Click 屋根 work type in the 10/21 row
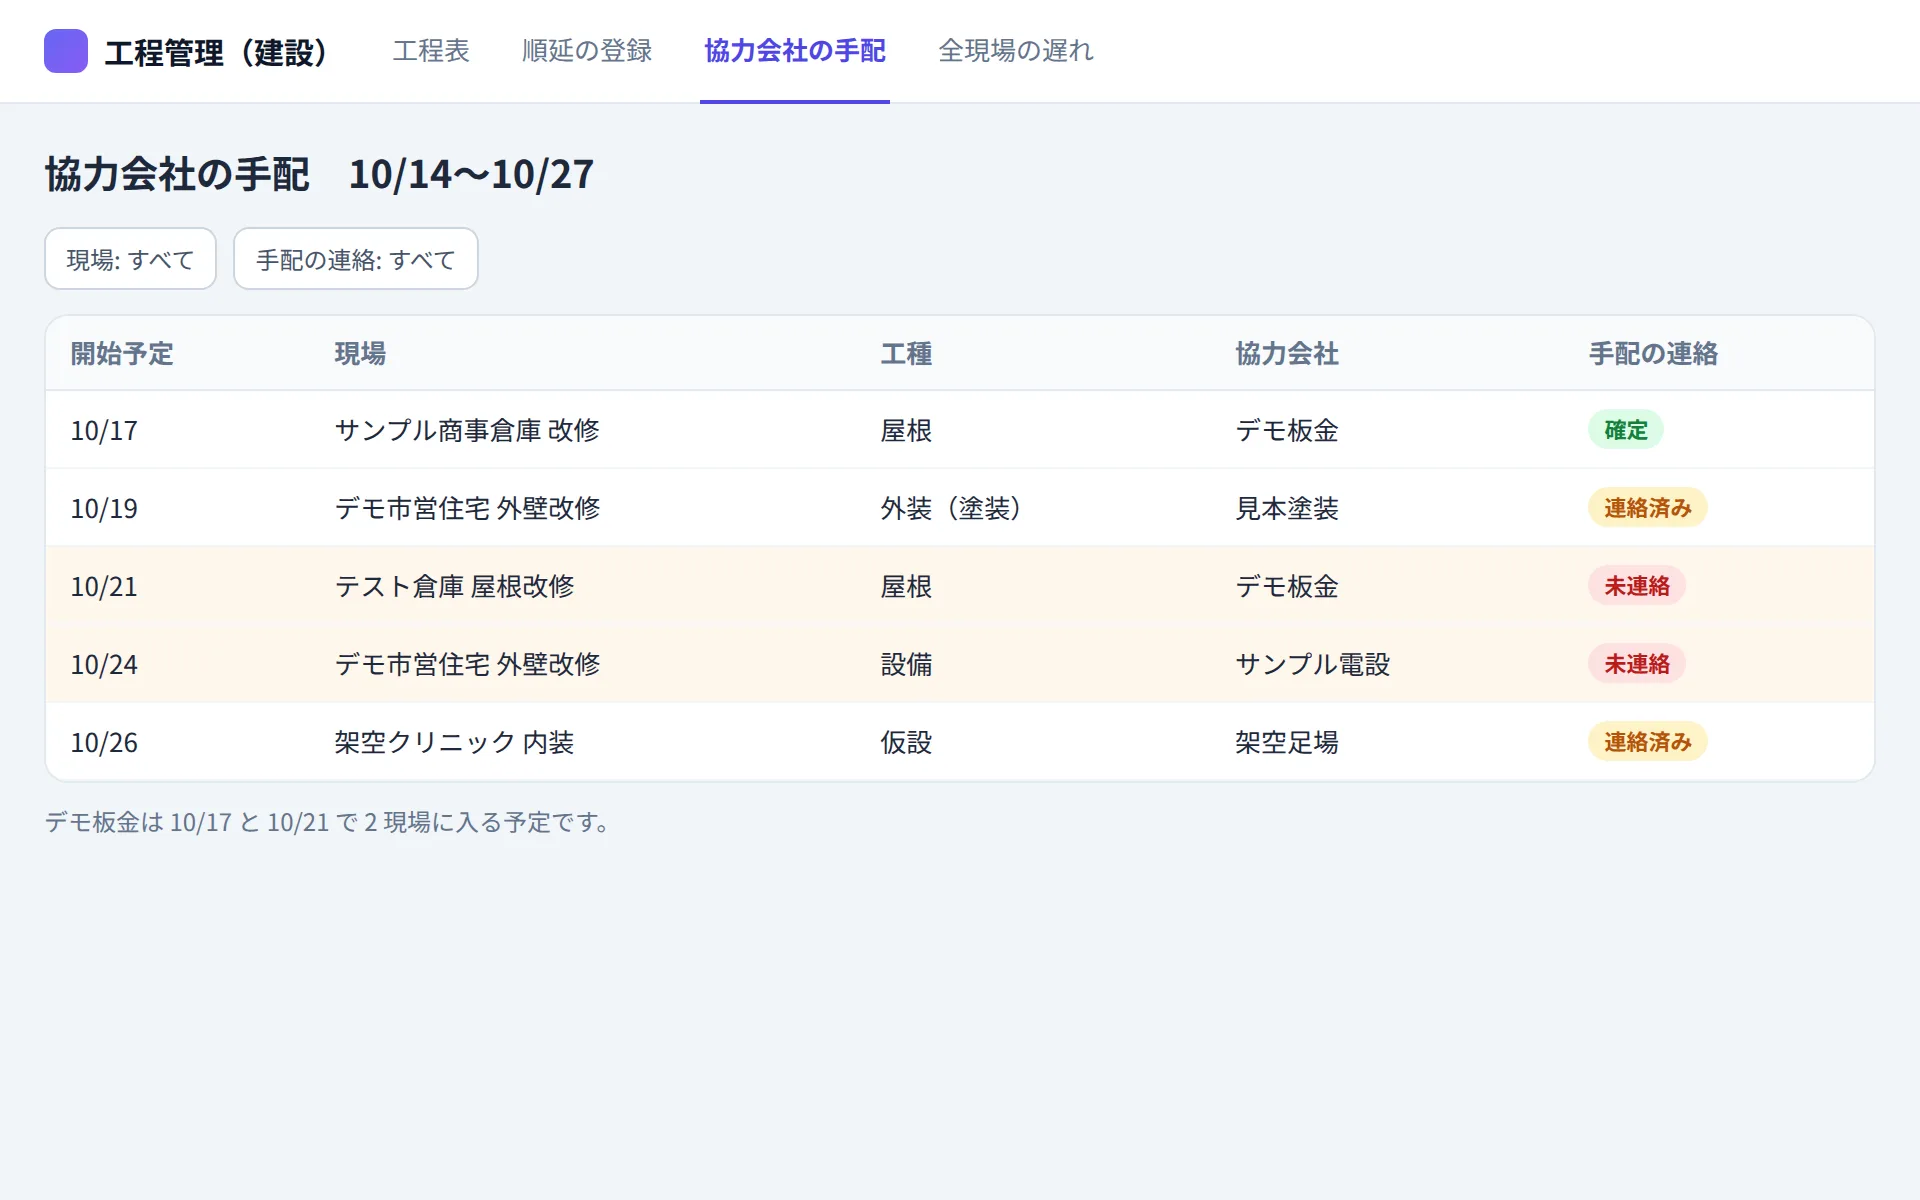Screen dimensions: 1920x1200 coord(906,587)
